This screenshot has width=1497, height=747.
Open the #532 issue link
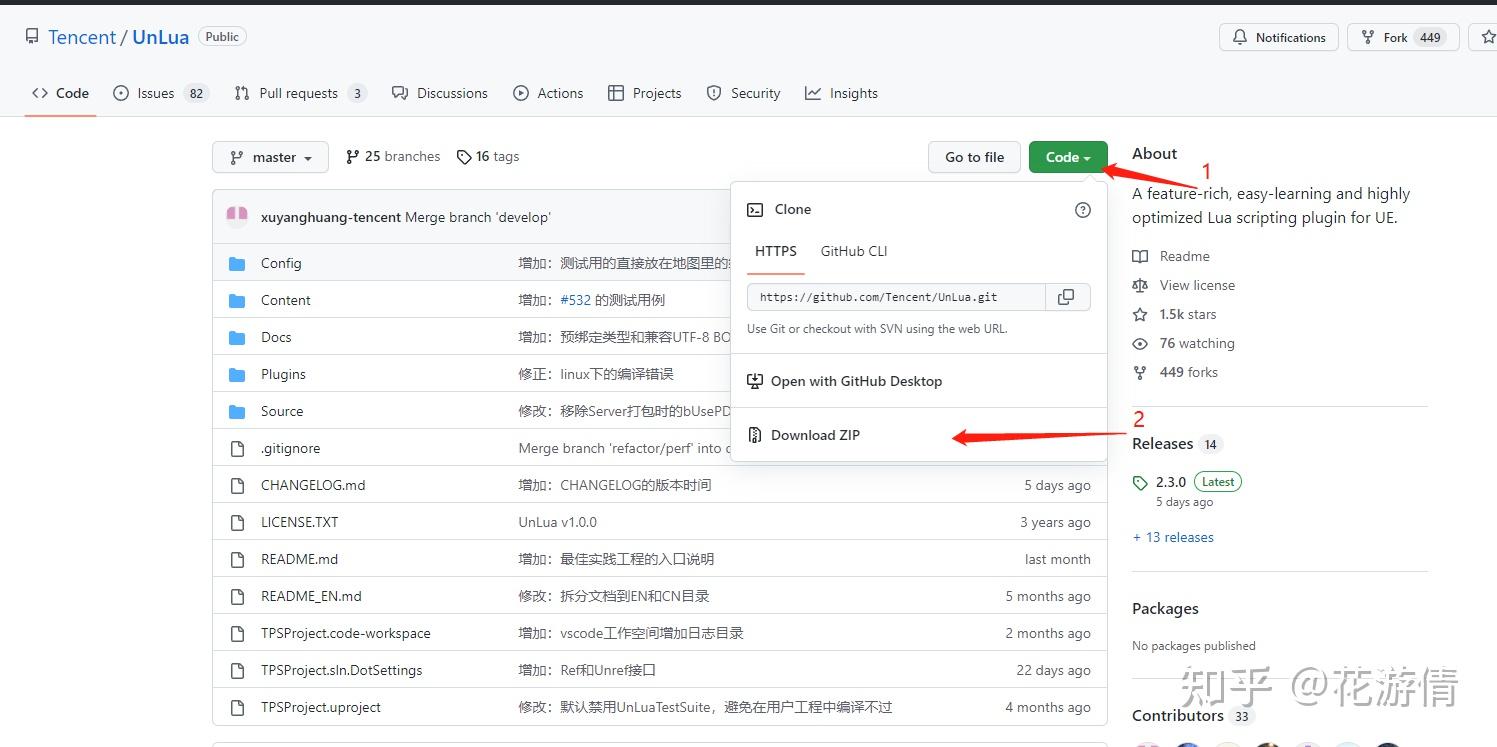pyautogui.click(x=575, y=301)
